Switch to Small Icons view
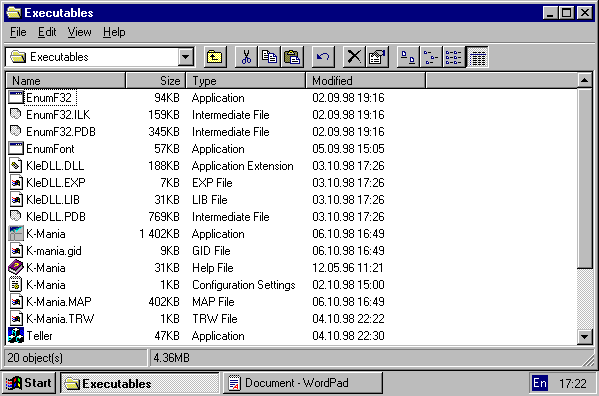 point(431,57)
